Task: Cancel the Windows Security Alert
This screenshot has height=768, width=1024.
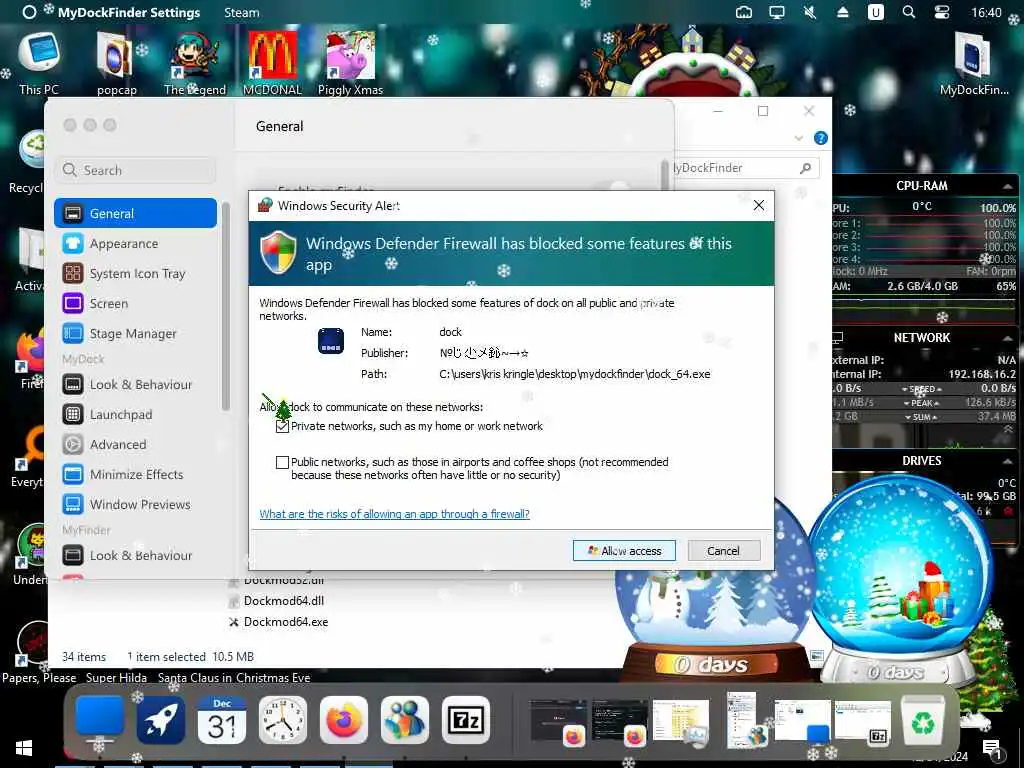Action: tap(724, 551)
